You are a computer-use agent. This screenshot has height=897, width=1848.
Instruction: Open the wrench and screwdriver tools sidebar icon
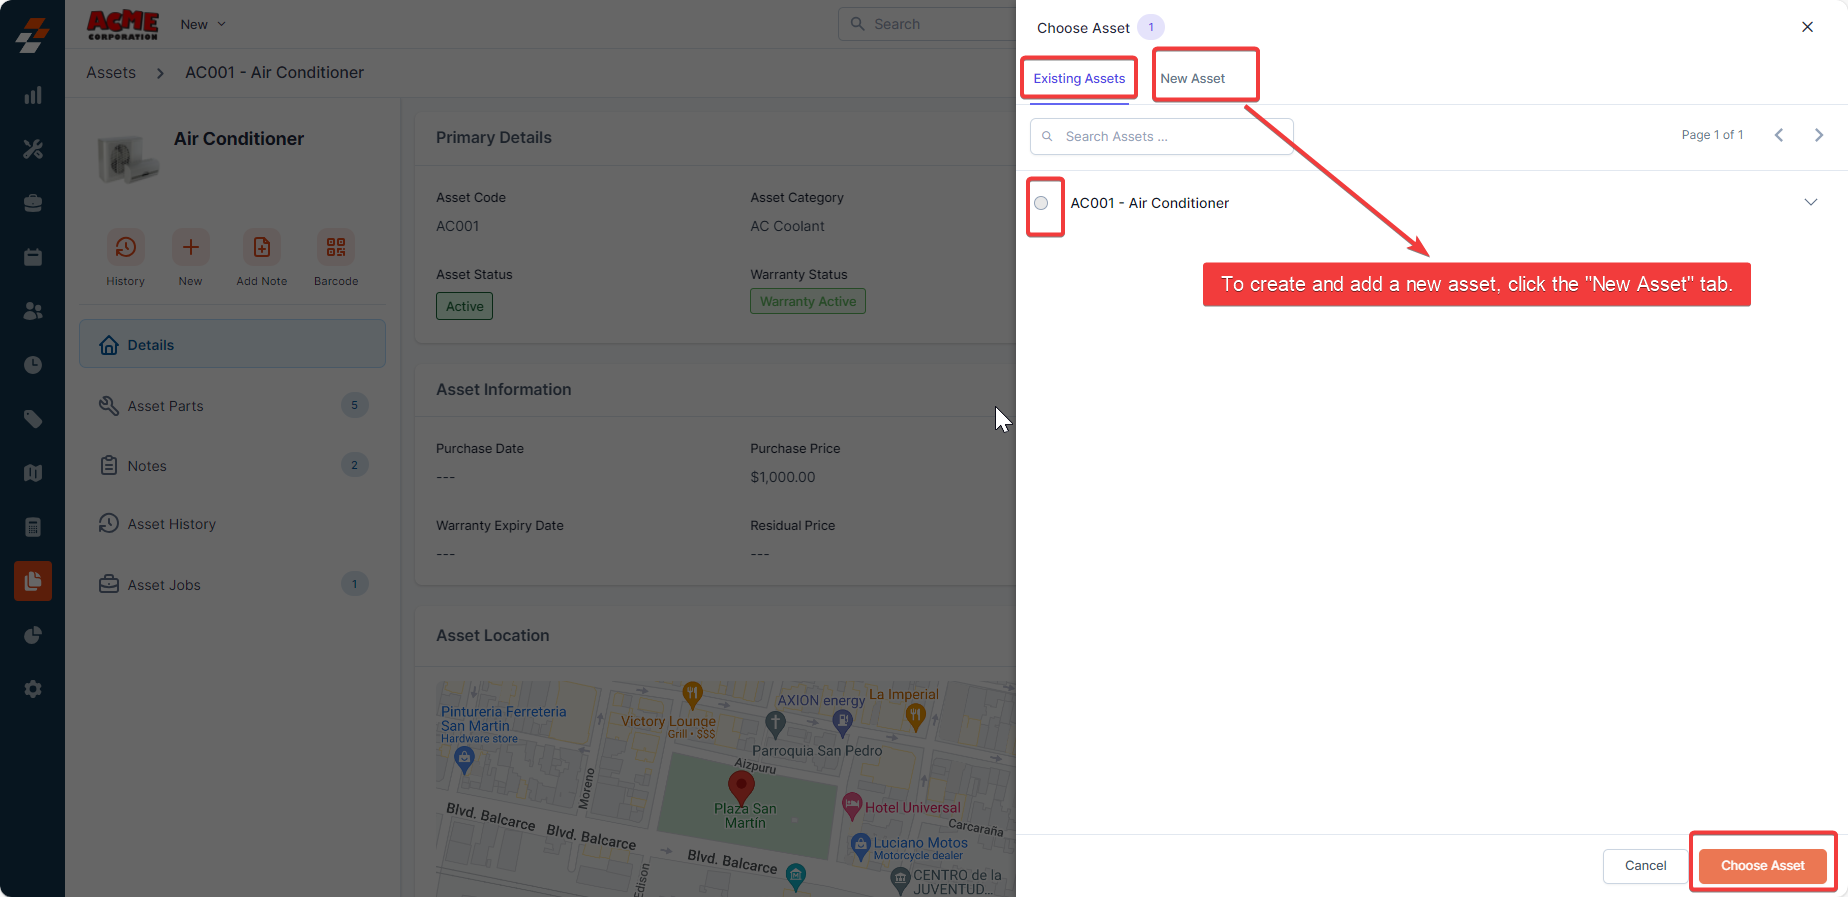[x=33, y=149]
